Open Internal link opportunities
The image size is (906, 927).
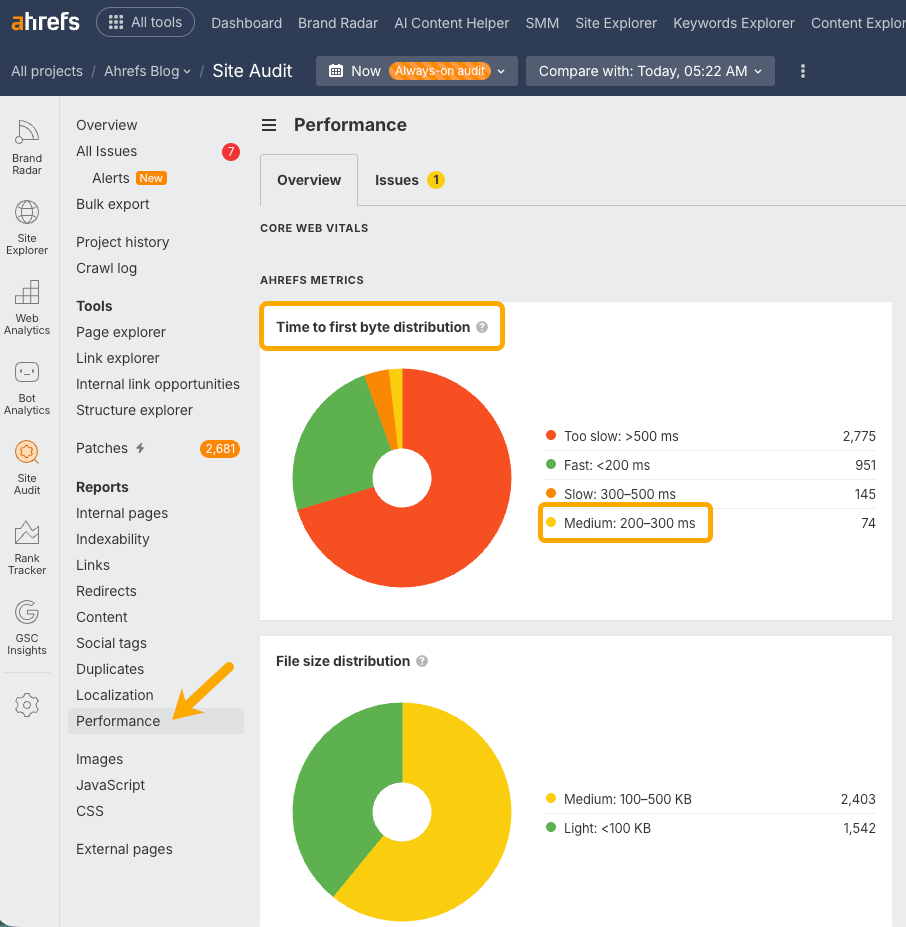coord(158,384)
